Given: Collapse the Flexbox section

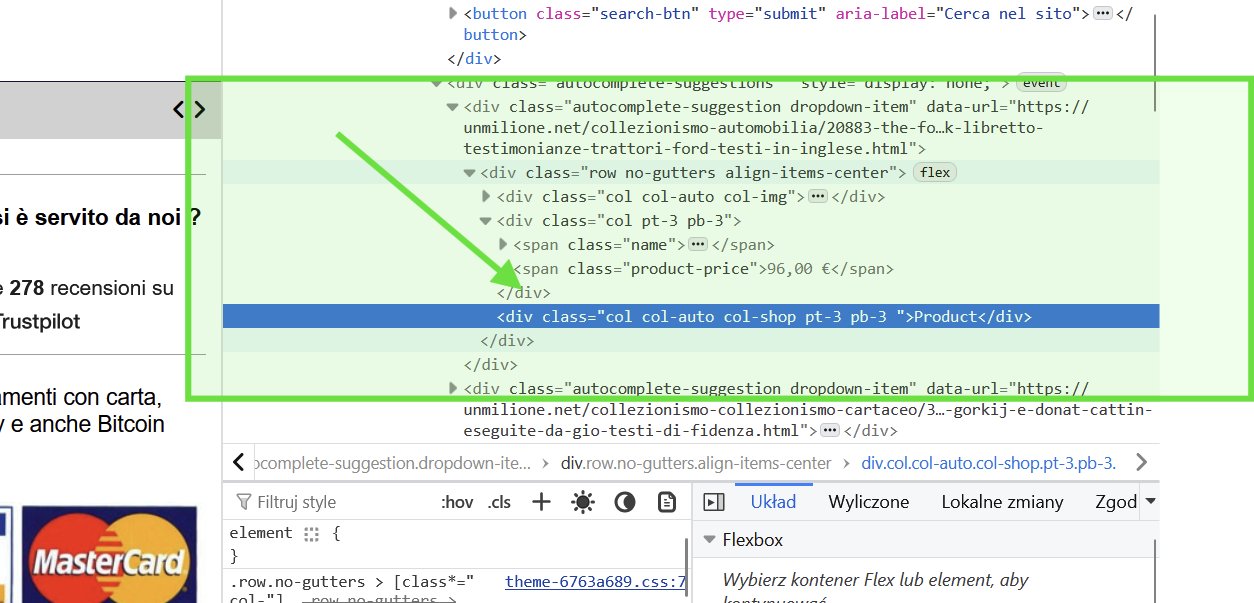Looking at the screenshot, I should click(708, 540).
